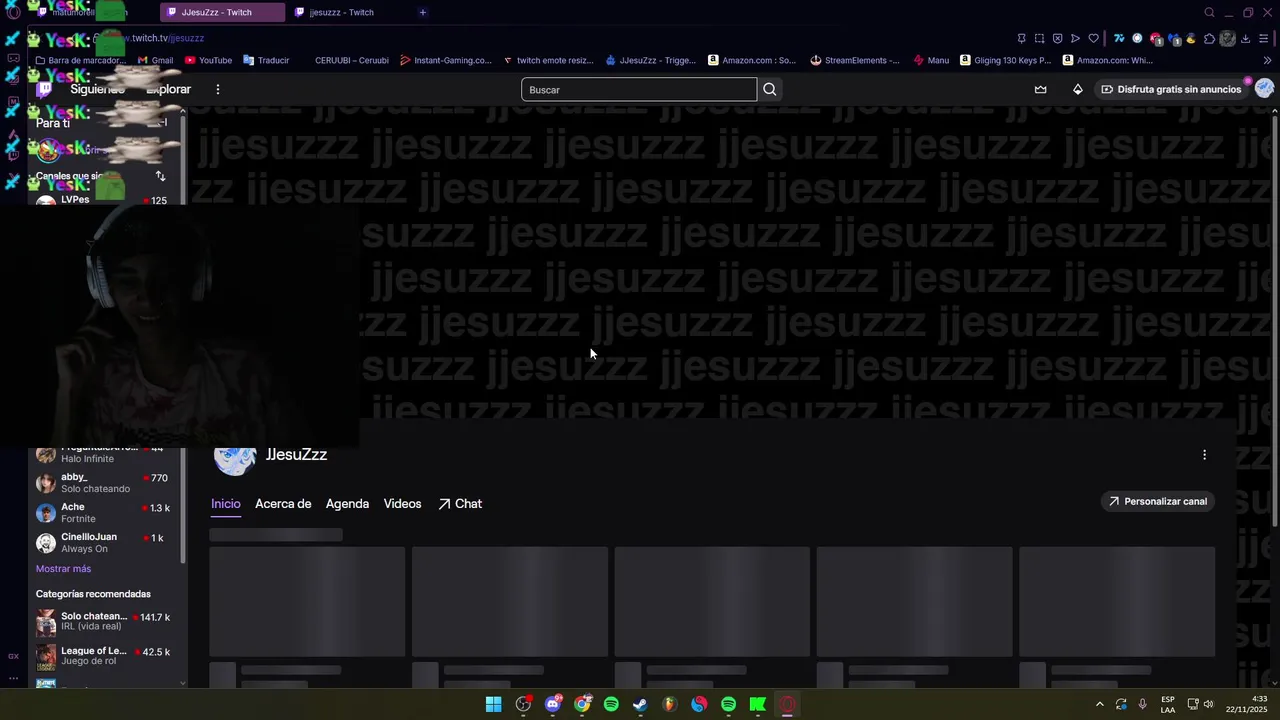Open Kick app from the taskbar
This screenshot has width=1280, height=720.
[758, 704]
